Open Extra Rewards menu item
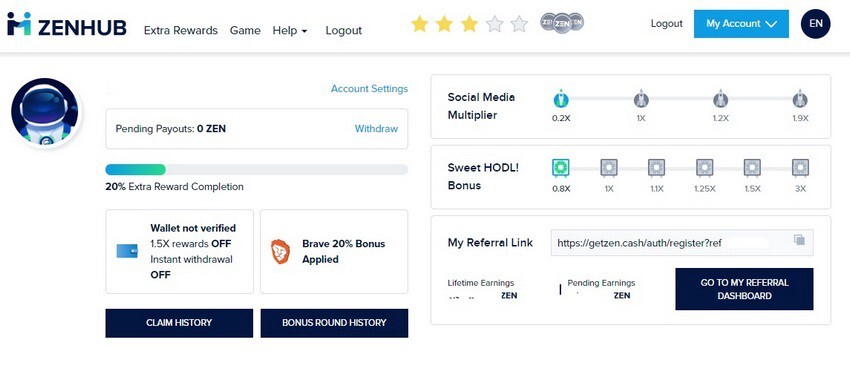This screenshot has width=850, height=369. pos(181,30)
